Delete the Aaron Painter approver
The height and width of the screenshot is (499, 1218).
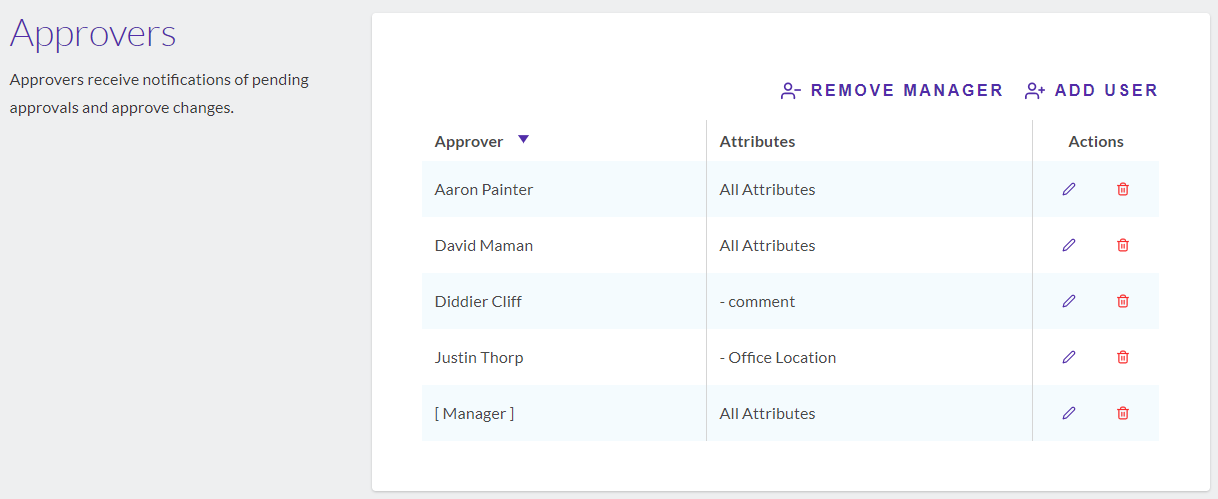tap(1123, 189)
